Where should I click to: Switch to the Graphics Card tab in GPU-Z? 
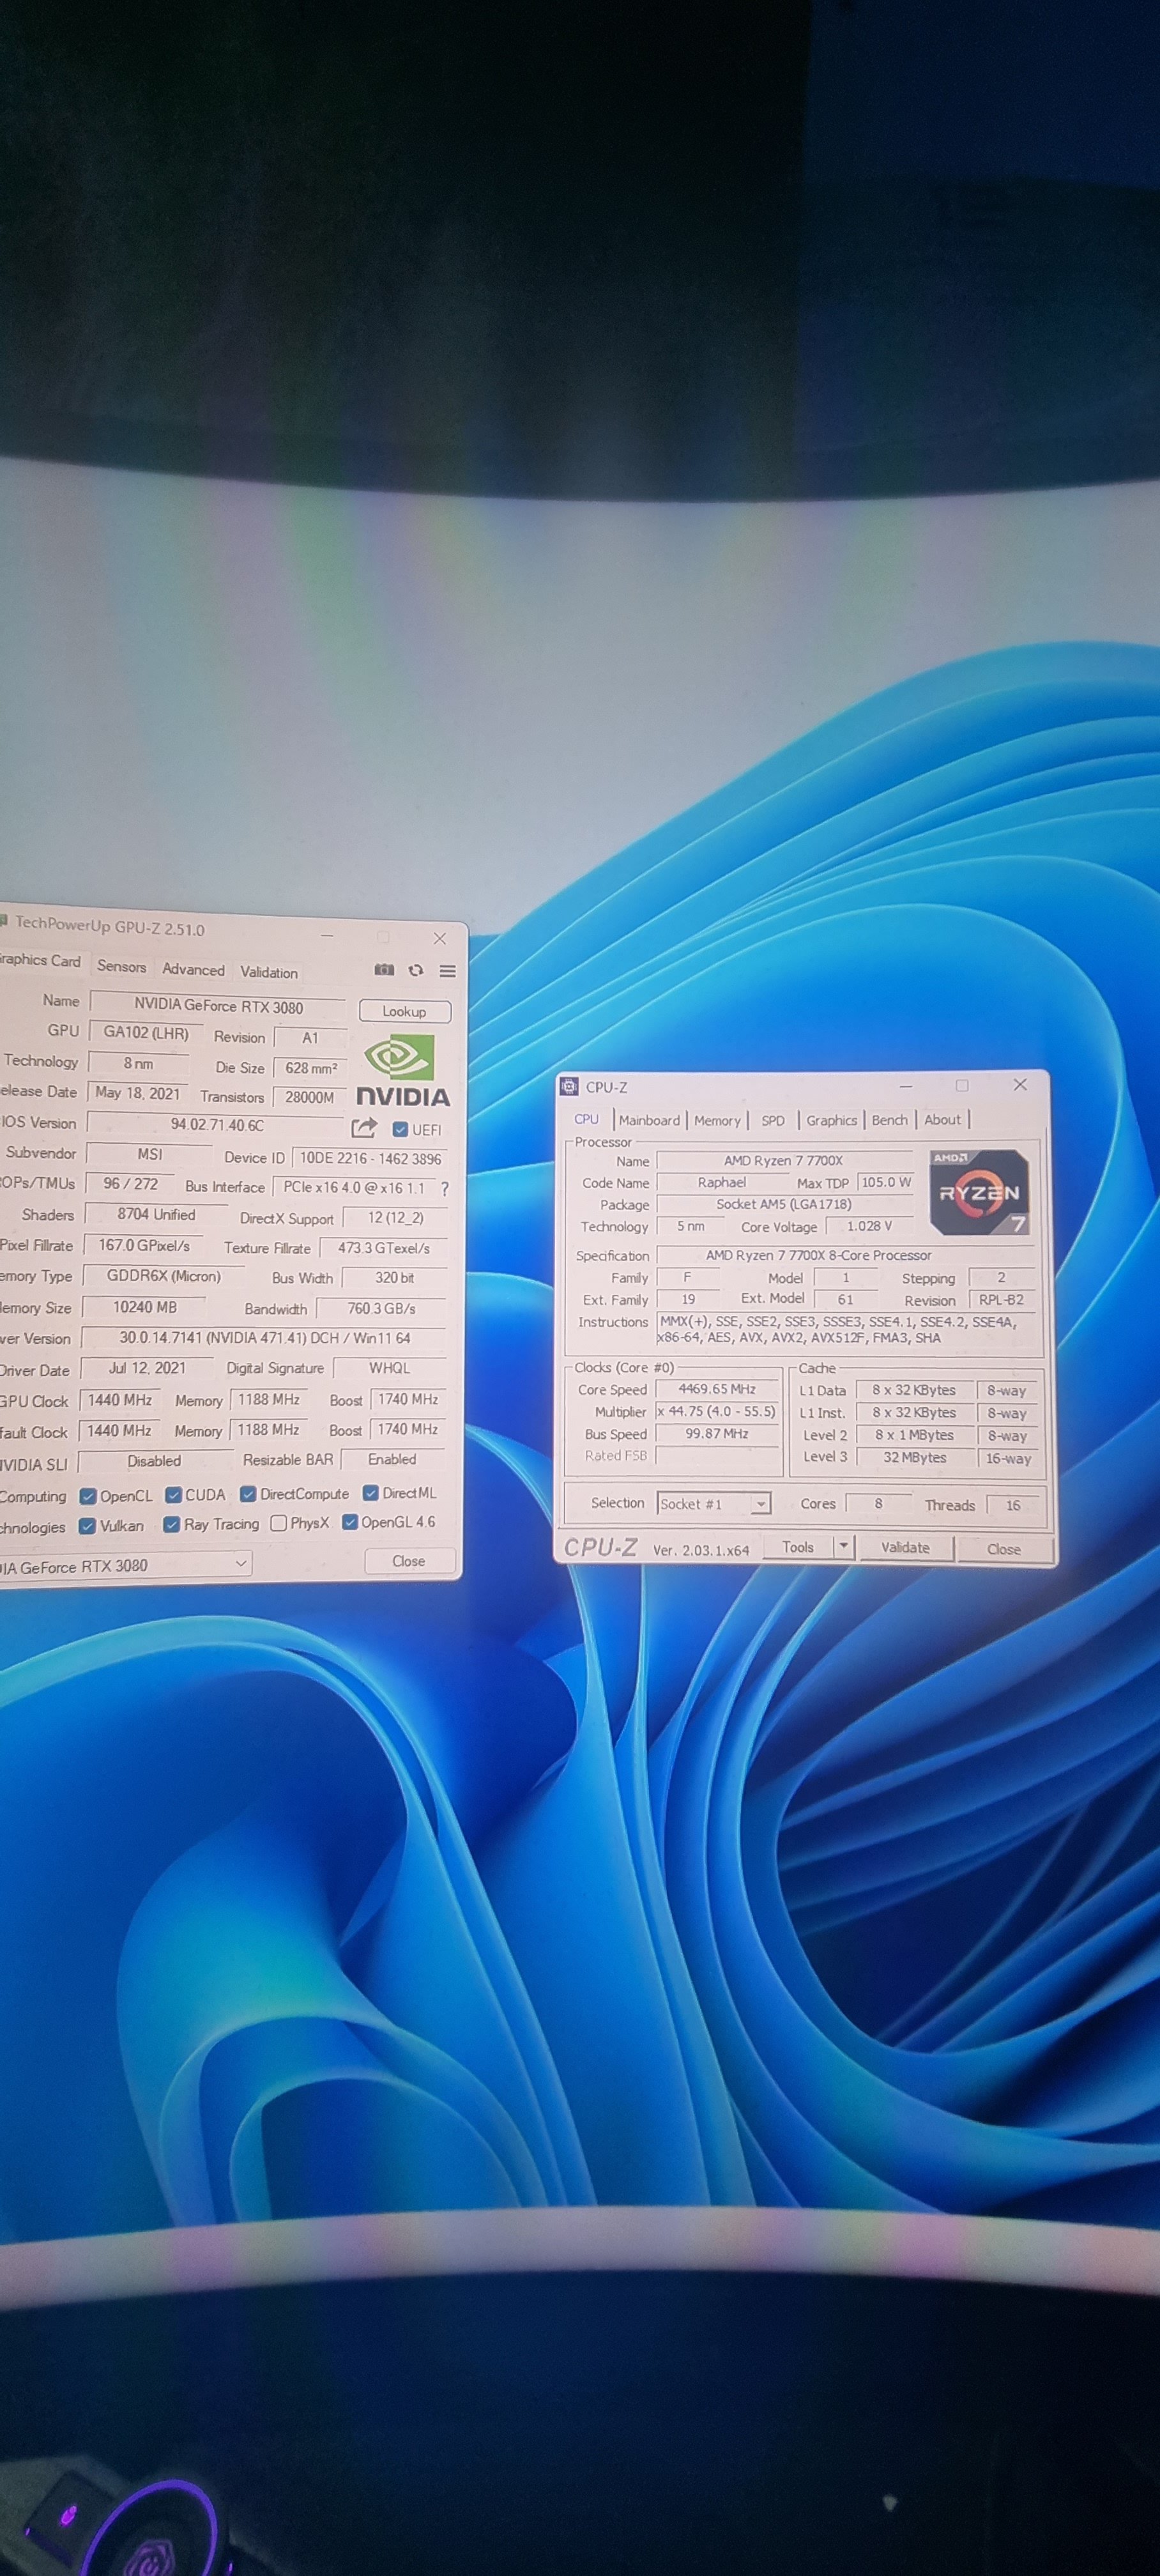[39, 960]
